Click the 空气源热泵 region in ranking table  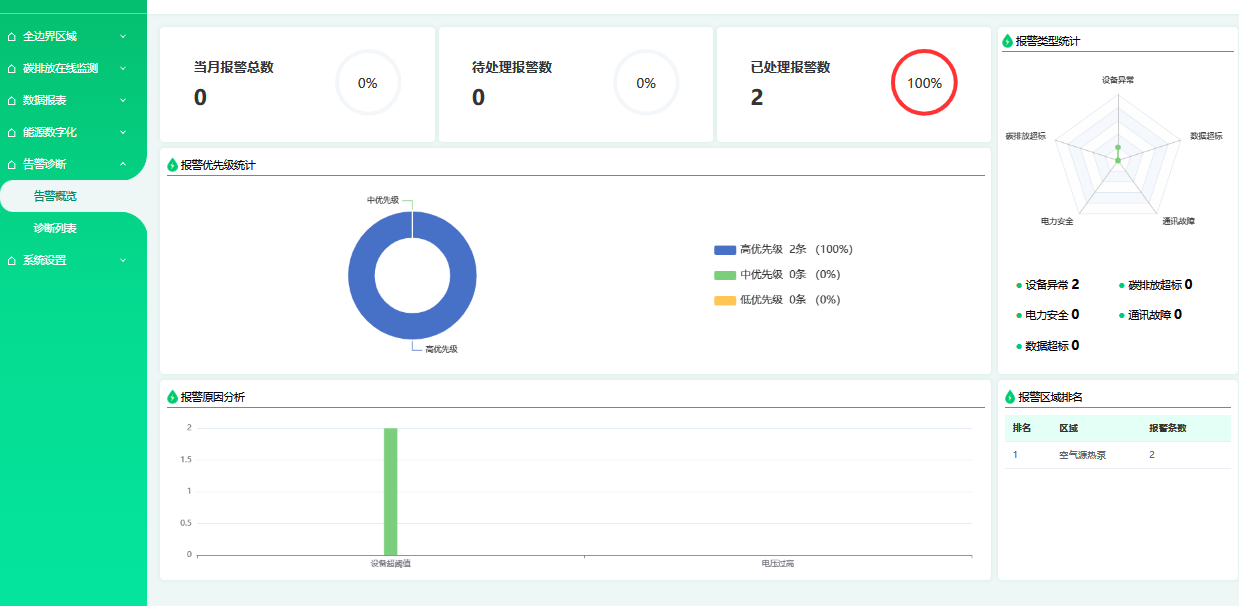click(1082, 455)
